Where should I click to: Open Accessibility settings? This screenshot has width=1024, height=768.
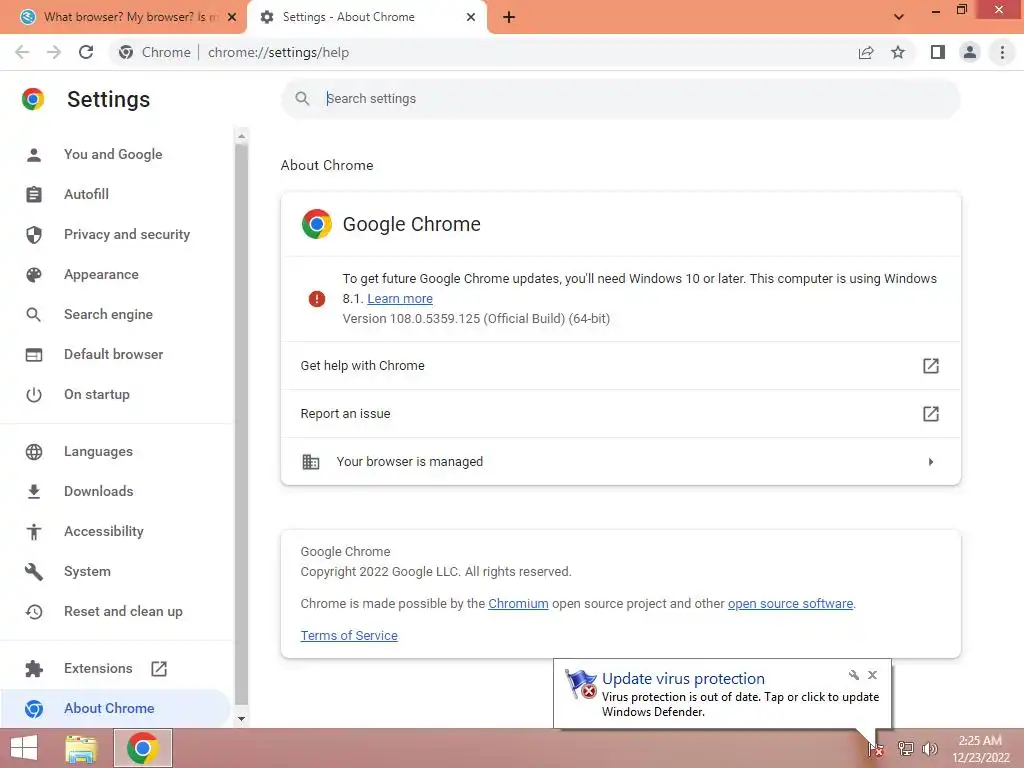click(x=104, y=532)
